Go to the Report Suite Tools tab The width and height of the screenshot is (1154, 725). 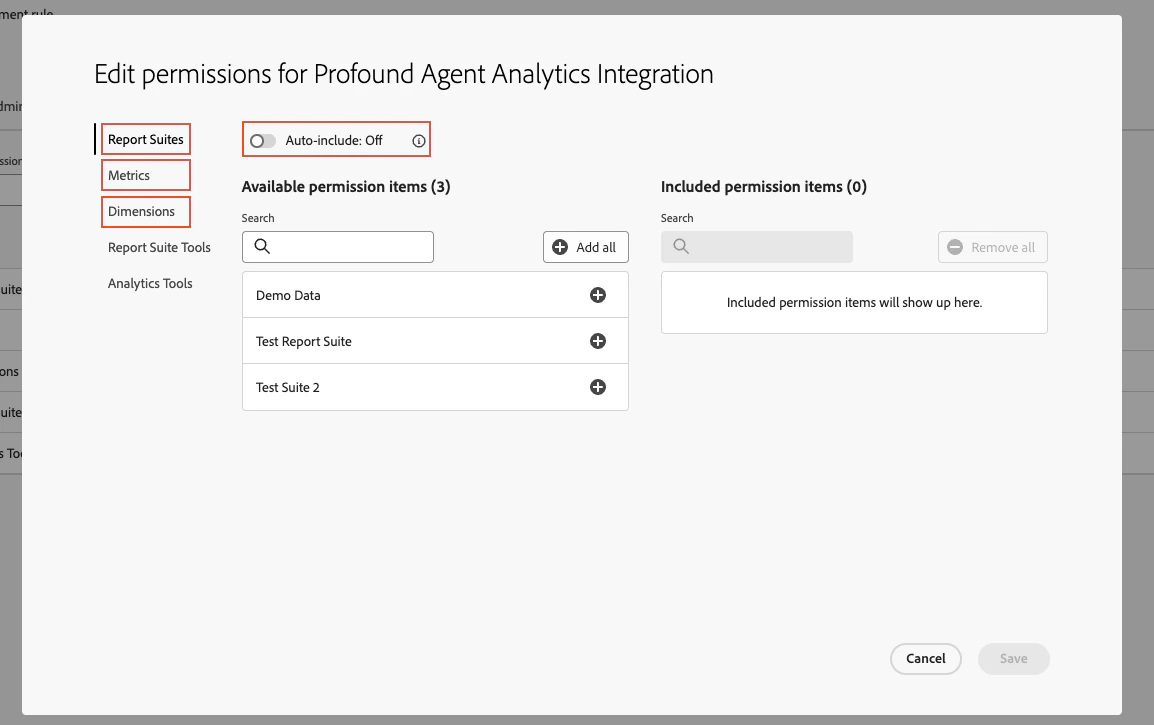pyautogui.click(x=159, y=247)
